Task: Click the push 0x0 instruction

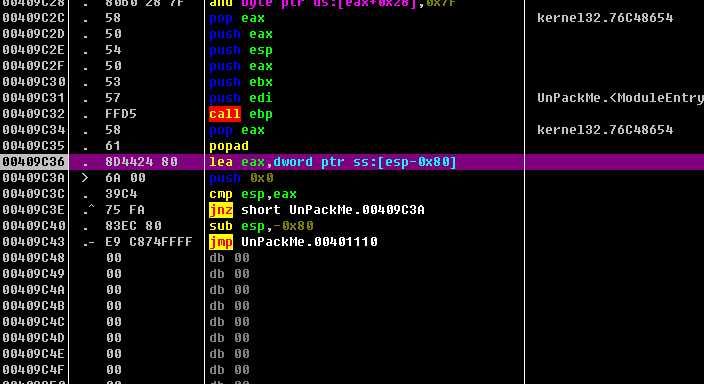Action: [x=241, y=178]
